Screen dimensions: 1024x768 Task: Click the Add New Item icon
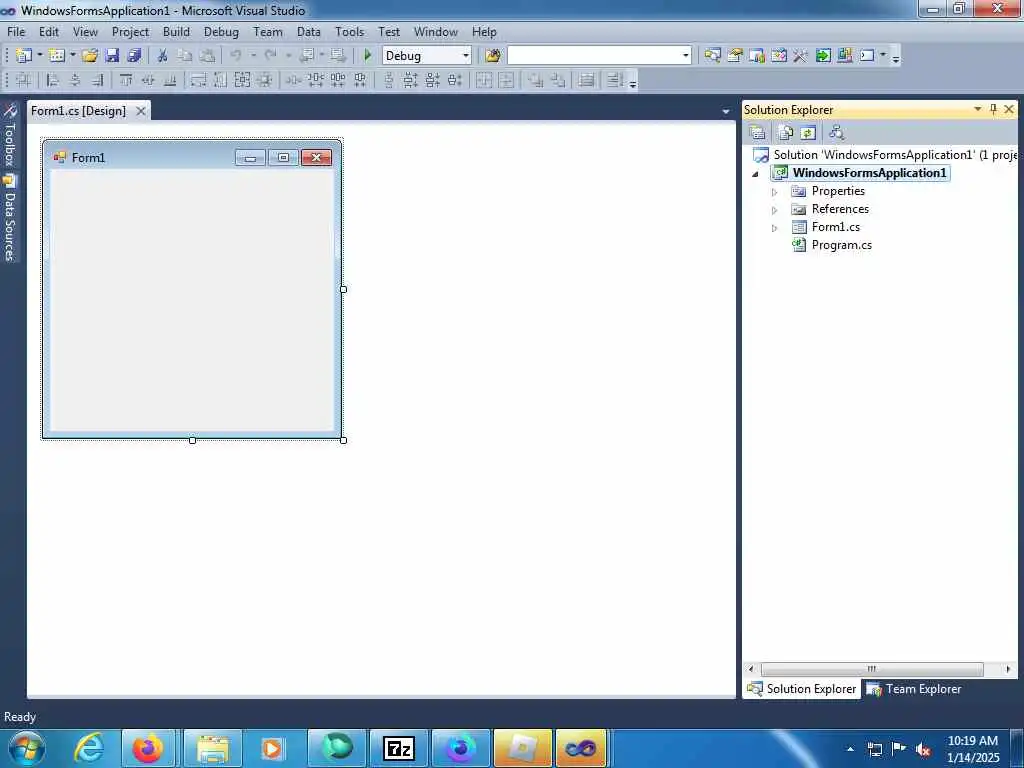(x=57, y=56)
